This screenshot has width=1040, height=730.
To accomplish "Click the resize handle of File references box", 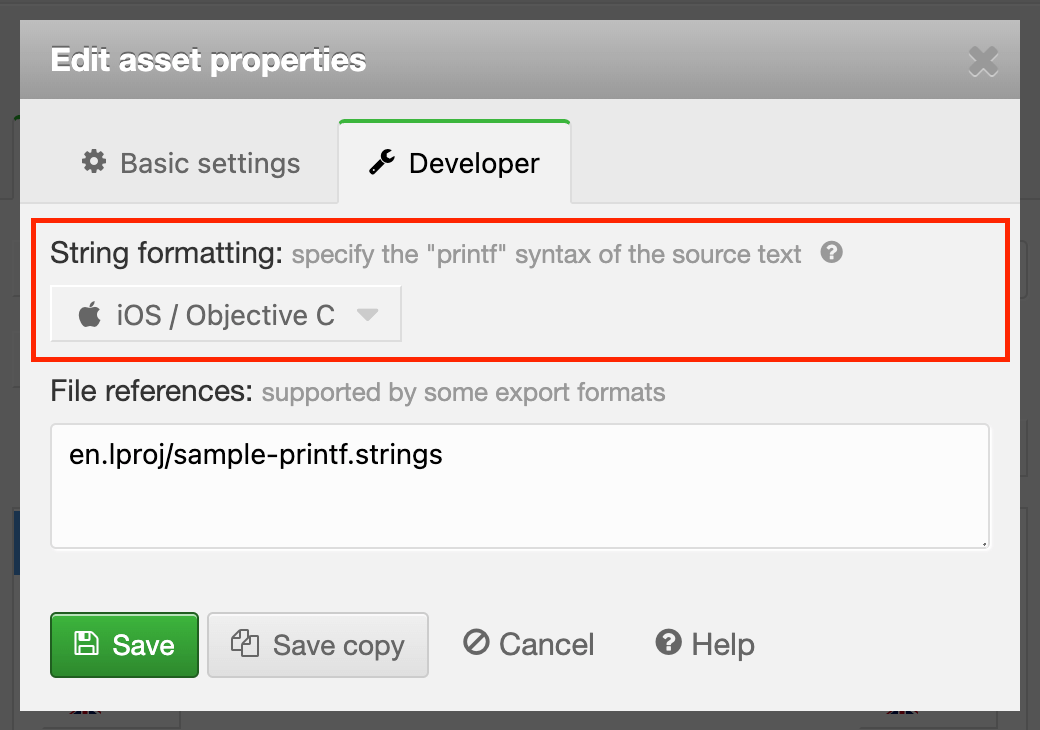I will [983, 542].
